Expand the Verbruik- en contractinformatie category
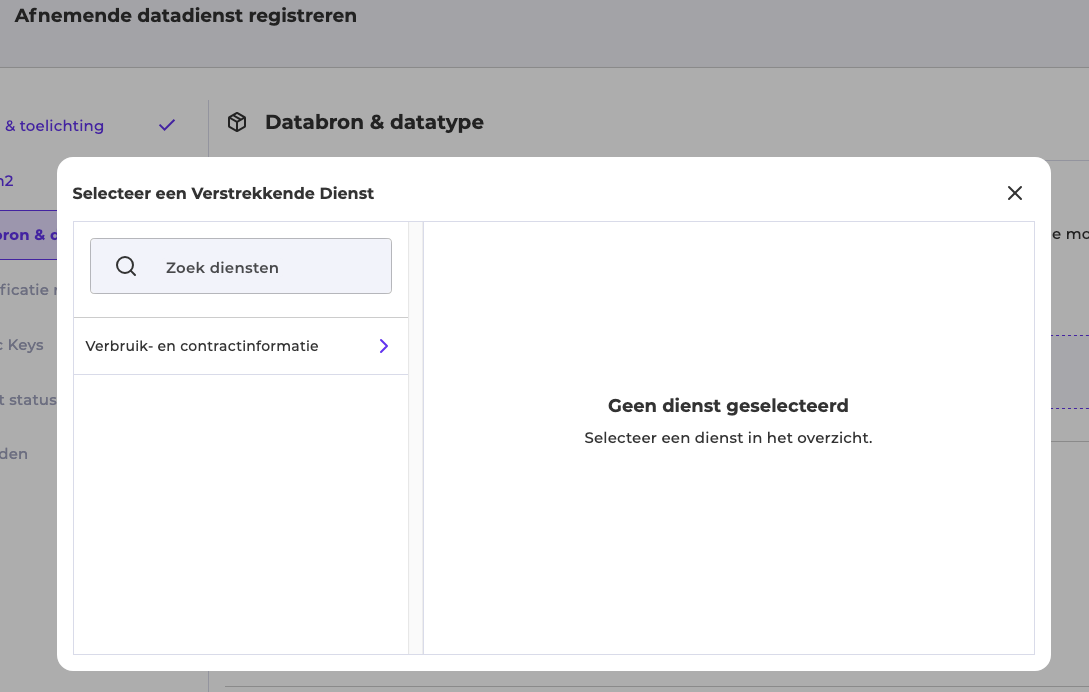 (x=240, y=346)
